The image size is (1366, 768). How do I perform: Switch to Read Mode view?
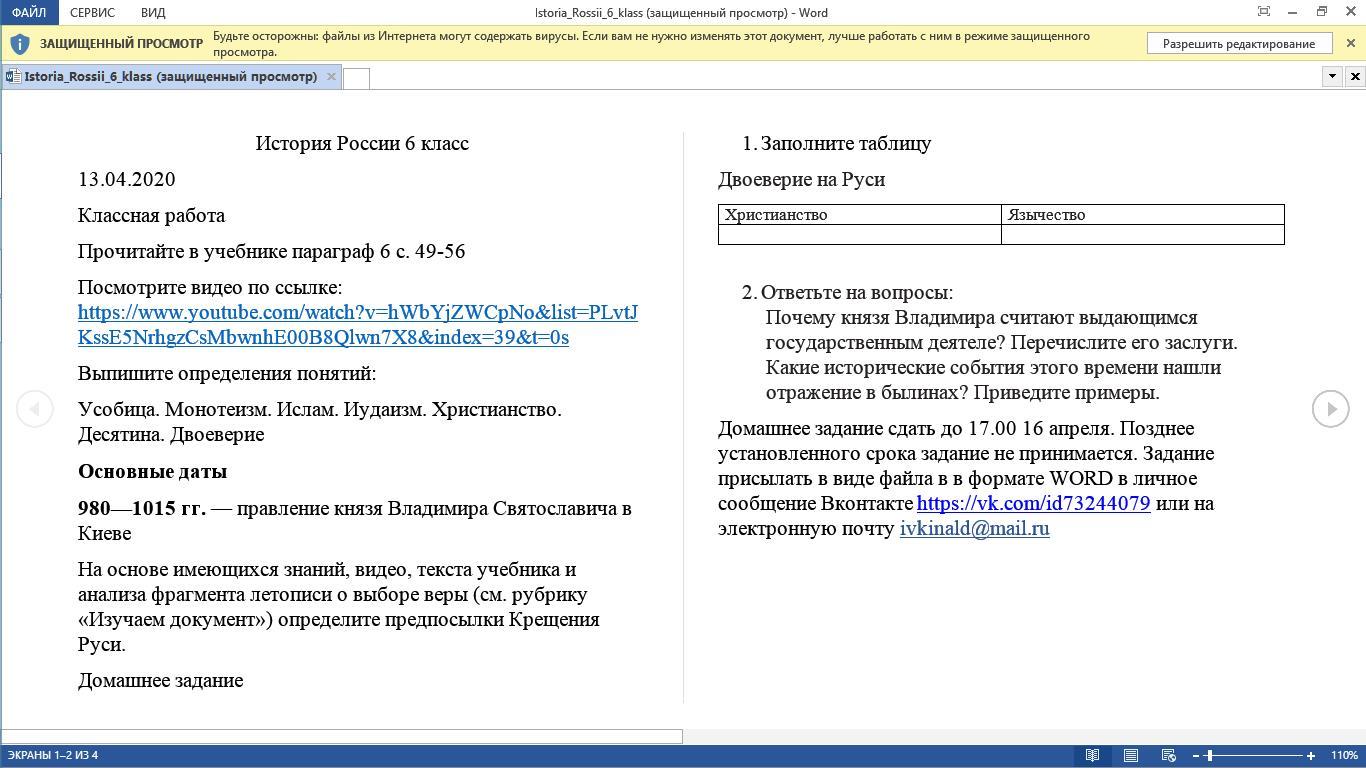click(1093, 755)
